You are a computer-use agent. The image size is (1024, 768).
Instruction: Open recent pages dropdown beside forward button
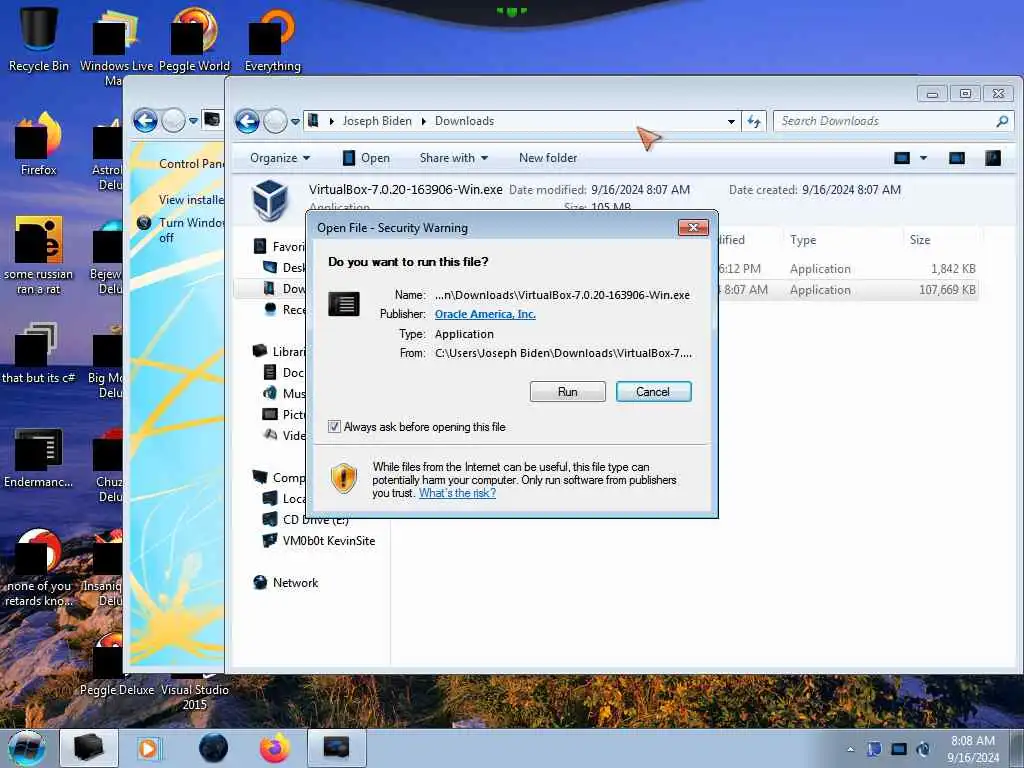(295, 121)
